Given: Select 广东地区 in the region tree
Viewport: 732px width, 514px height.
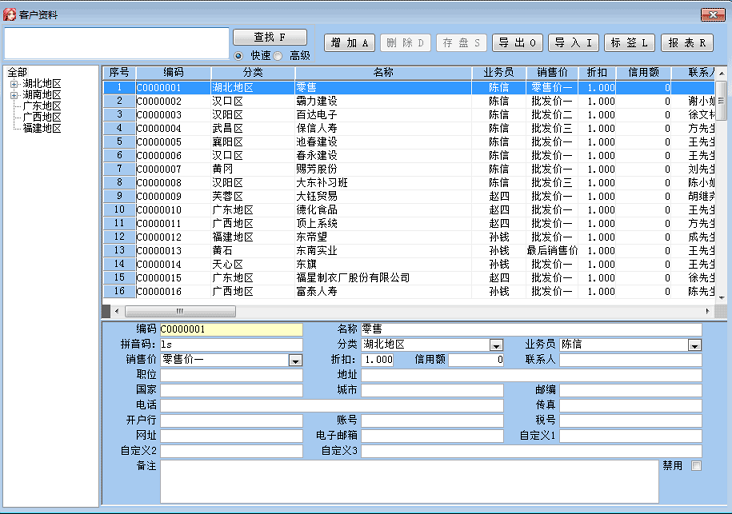Looking at the screenshot, I should coord(42,106).
